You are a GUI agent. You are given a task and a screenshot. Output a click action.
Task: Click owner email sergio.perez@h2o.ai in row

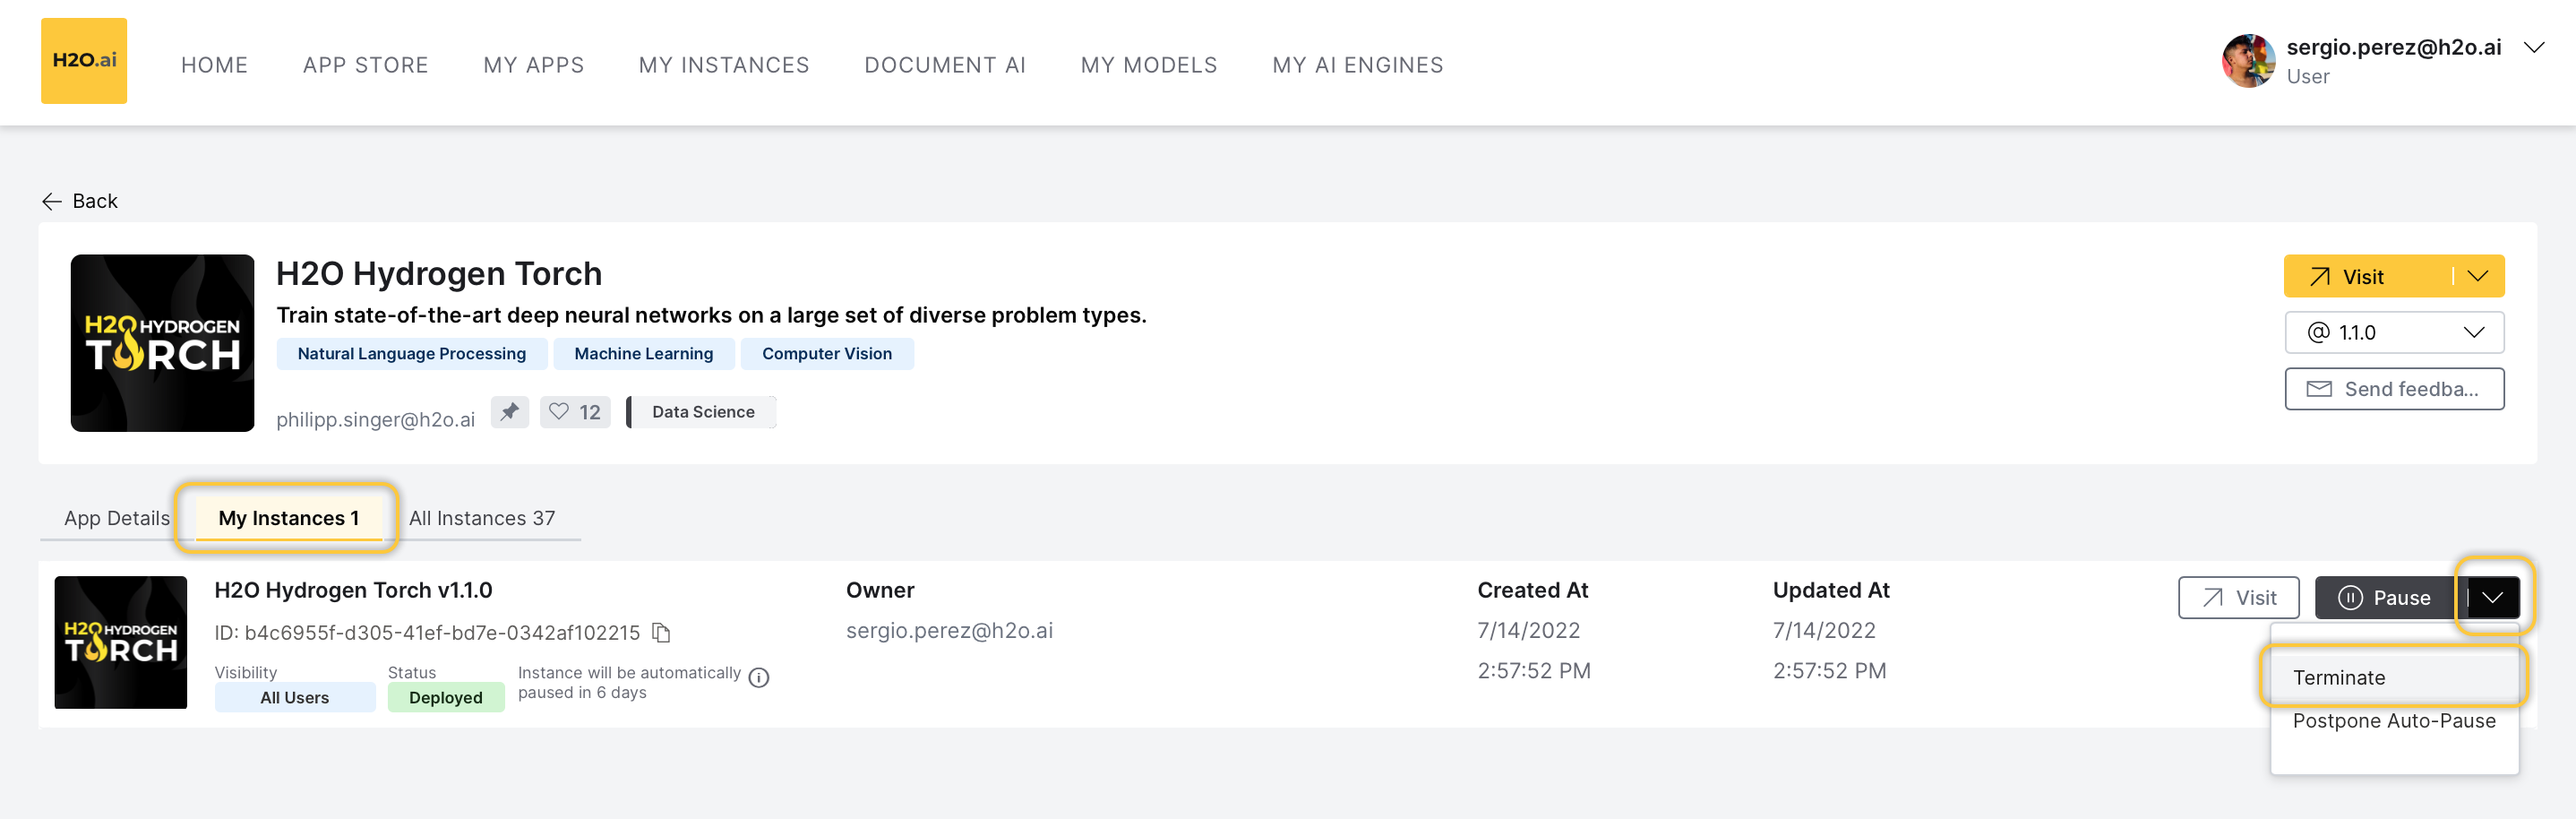(x=949, y=631)
